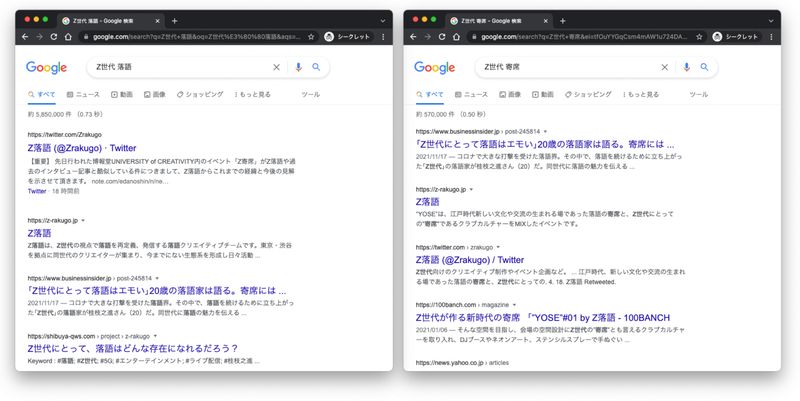Screen dimensions: 800x401
Task: Open もっと見る menu in left window
Action: (x=253, y=94)
